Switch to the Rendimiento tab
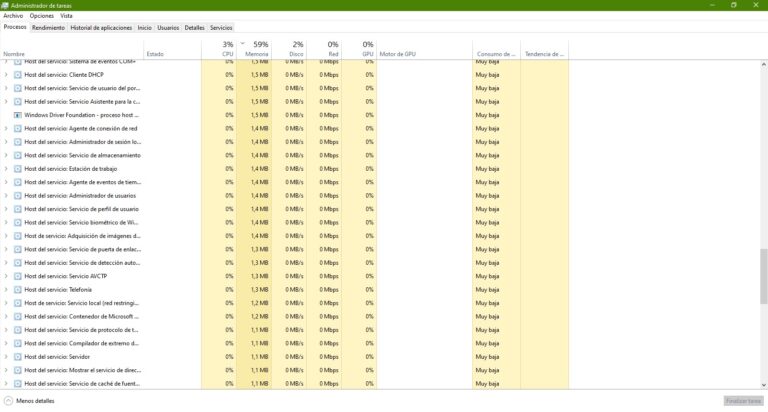 (48, 28)
